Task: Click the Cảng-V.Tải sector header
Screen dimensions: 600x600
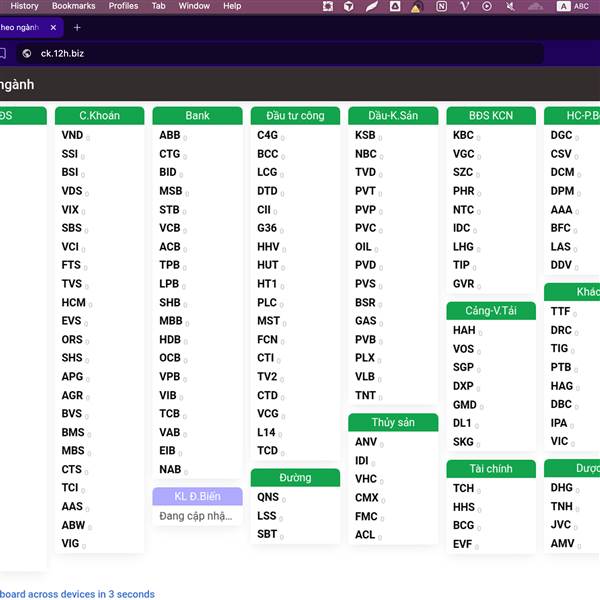Action: [491, 311]
